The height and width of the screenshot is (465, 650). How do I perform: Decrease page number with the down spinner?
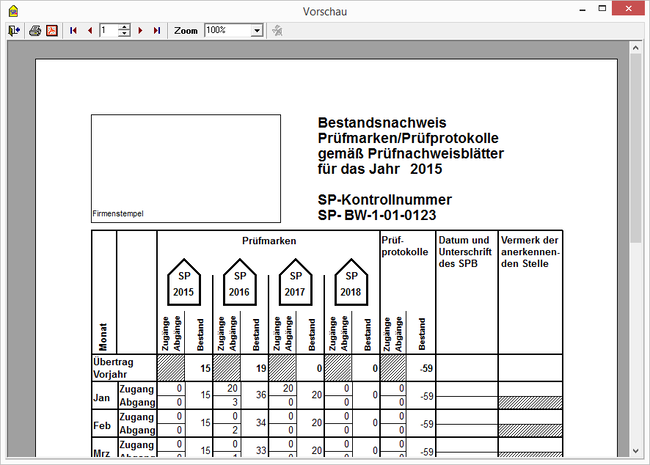click(x=124, y=35)
